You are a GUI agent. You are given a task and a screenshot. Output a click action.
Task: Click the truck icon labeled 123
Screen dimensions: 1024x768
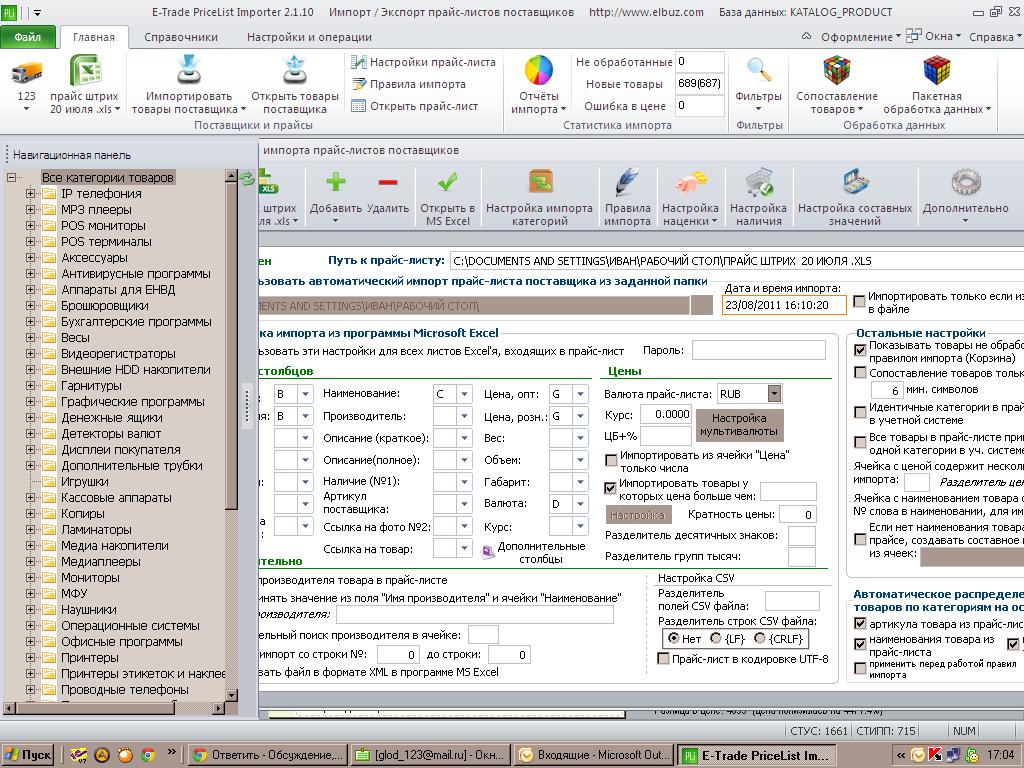[27, 72]
